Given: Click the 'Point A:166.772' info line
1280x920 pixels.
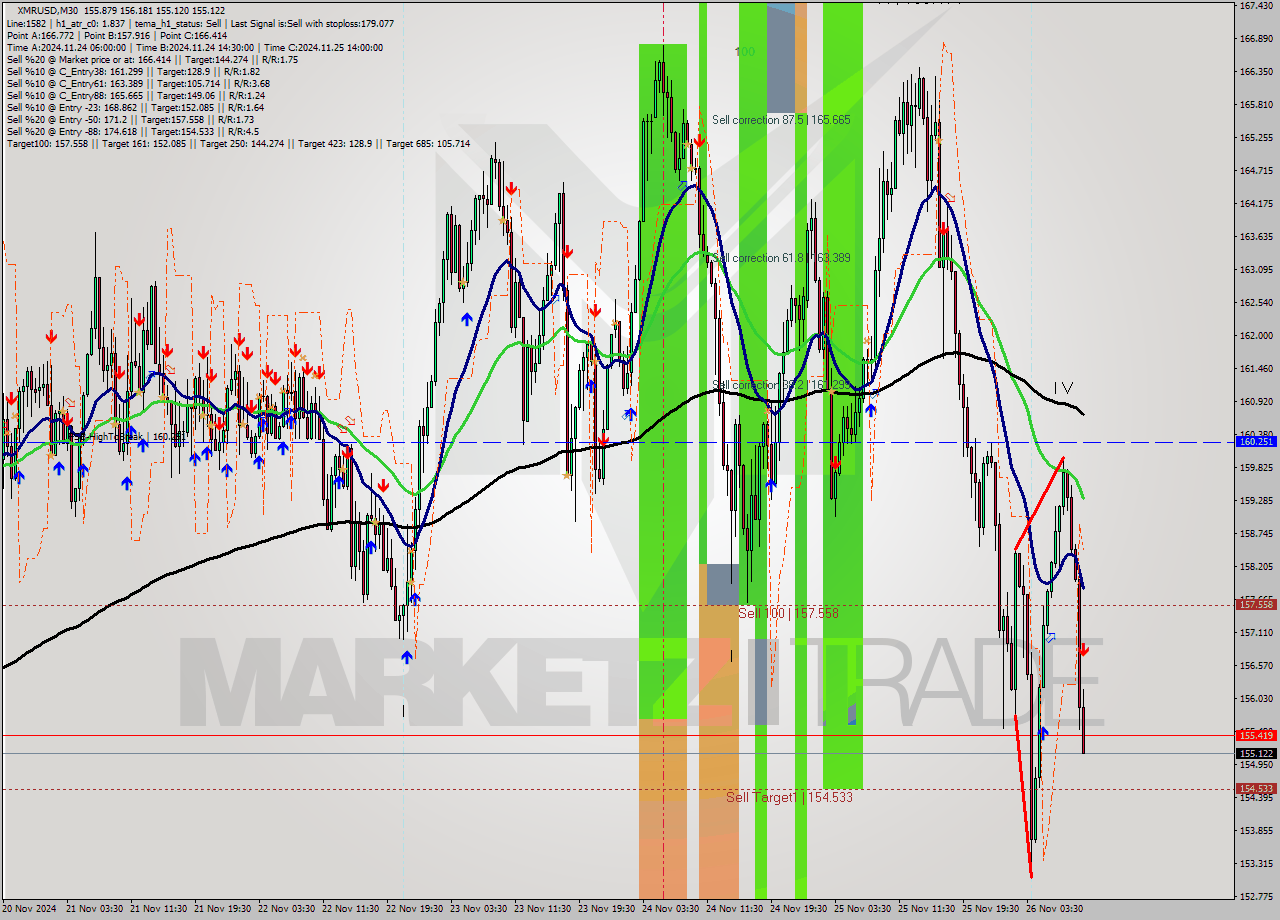Looking at the screenshot, I should 117,35.
